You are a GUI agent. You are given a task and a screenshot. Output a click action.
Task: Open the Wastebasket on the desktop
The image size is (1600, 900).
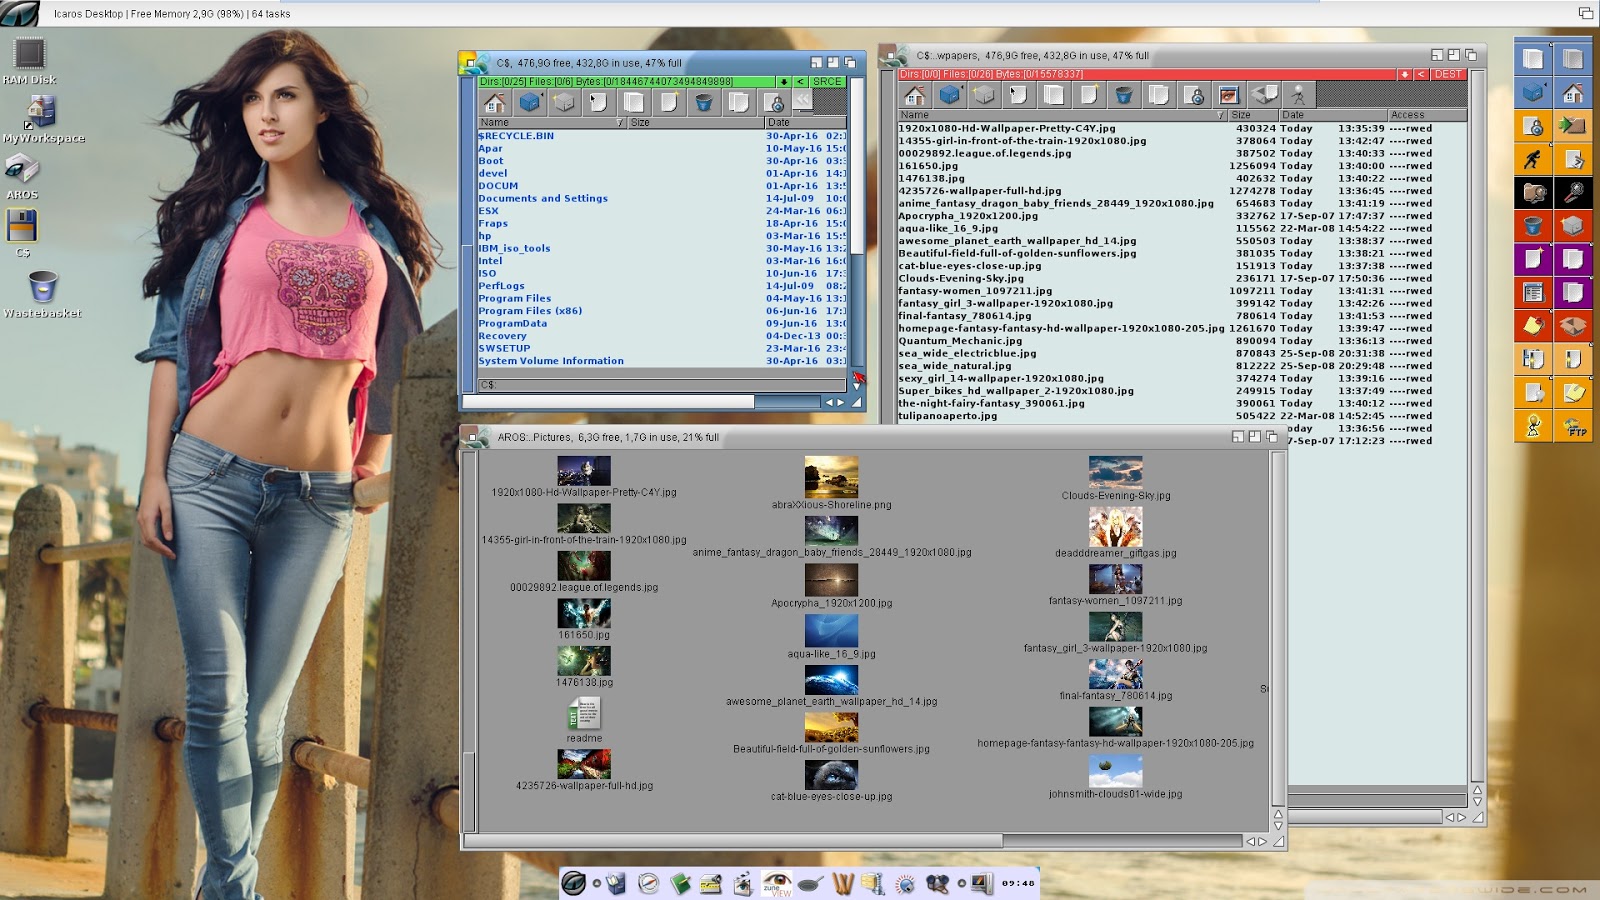pos(42,294)
